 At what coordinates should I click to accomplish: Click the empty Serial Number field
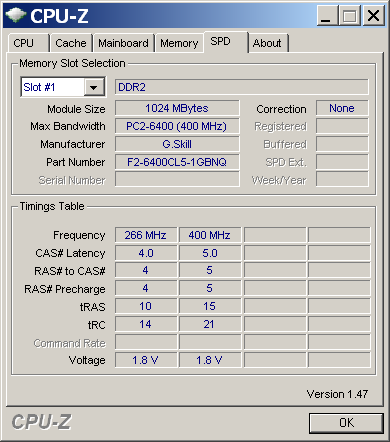point(177,179)
